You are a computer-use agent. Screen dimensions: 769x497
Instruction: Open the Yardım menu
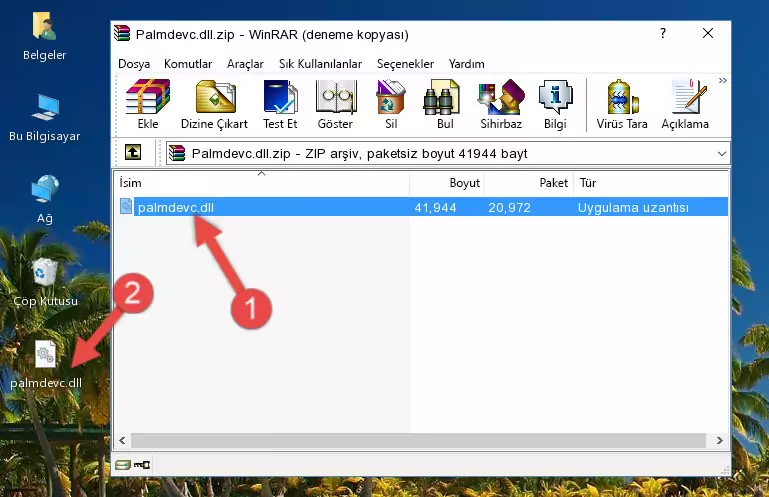[x=466, y=64]
